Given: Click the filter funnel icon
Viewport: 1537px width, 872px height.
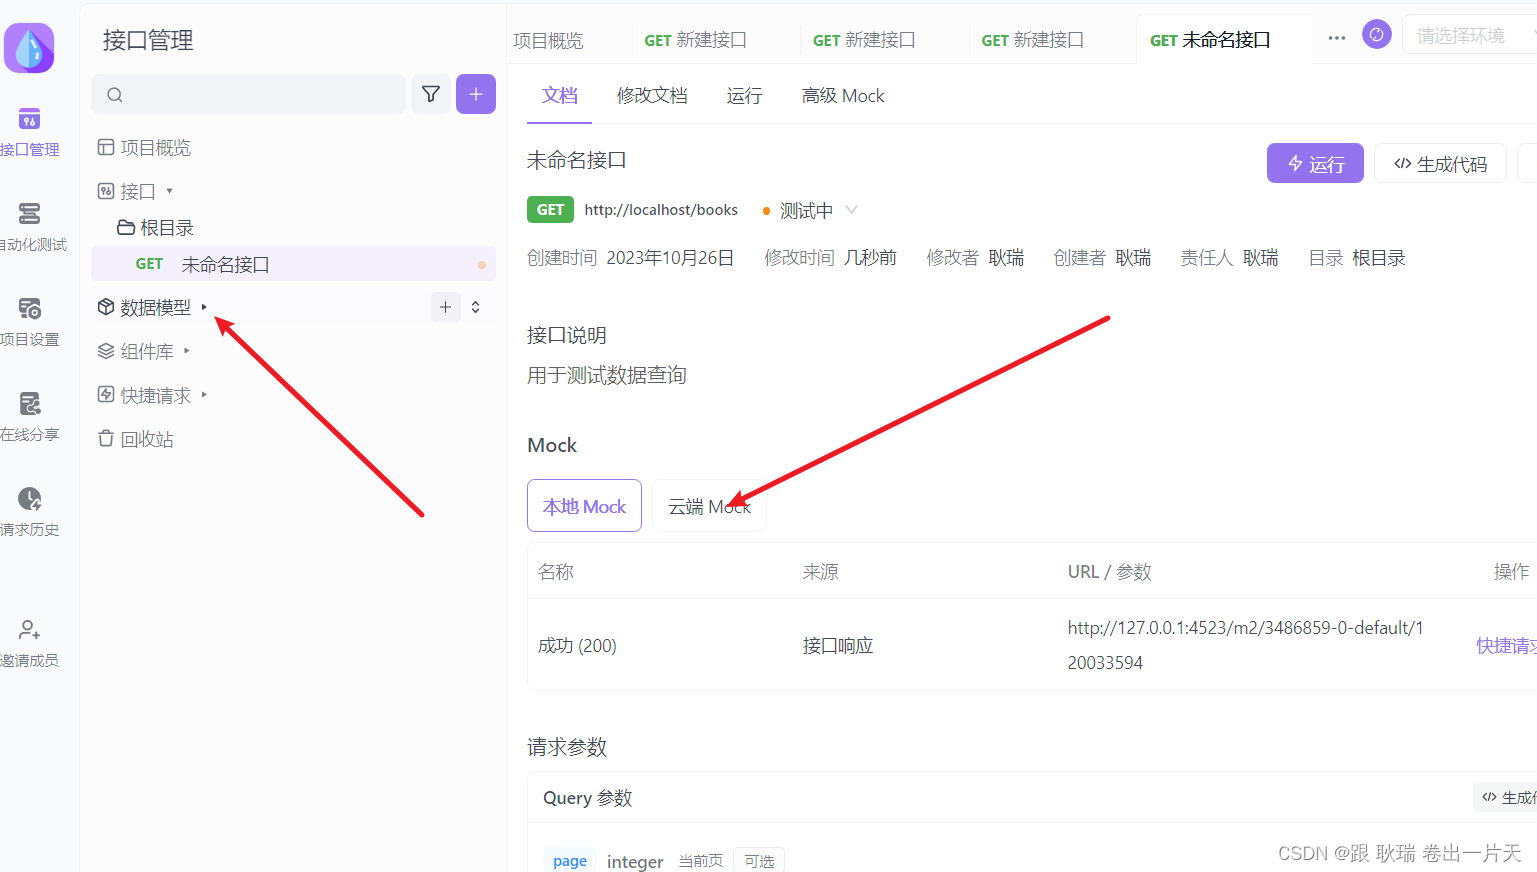Looking at the screenshot, I should point(431,94).
